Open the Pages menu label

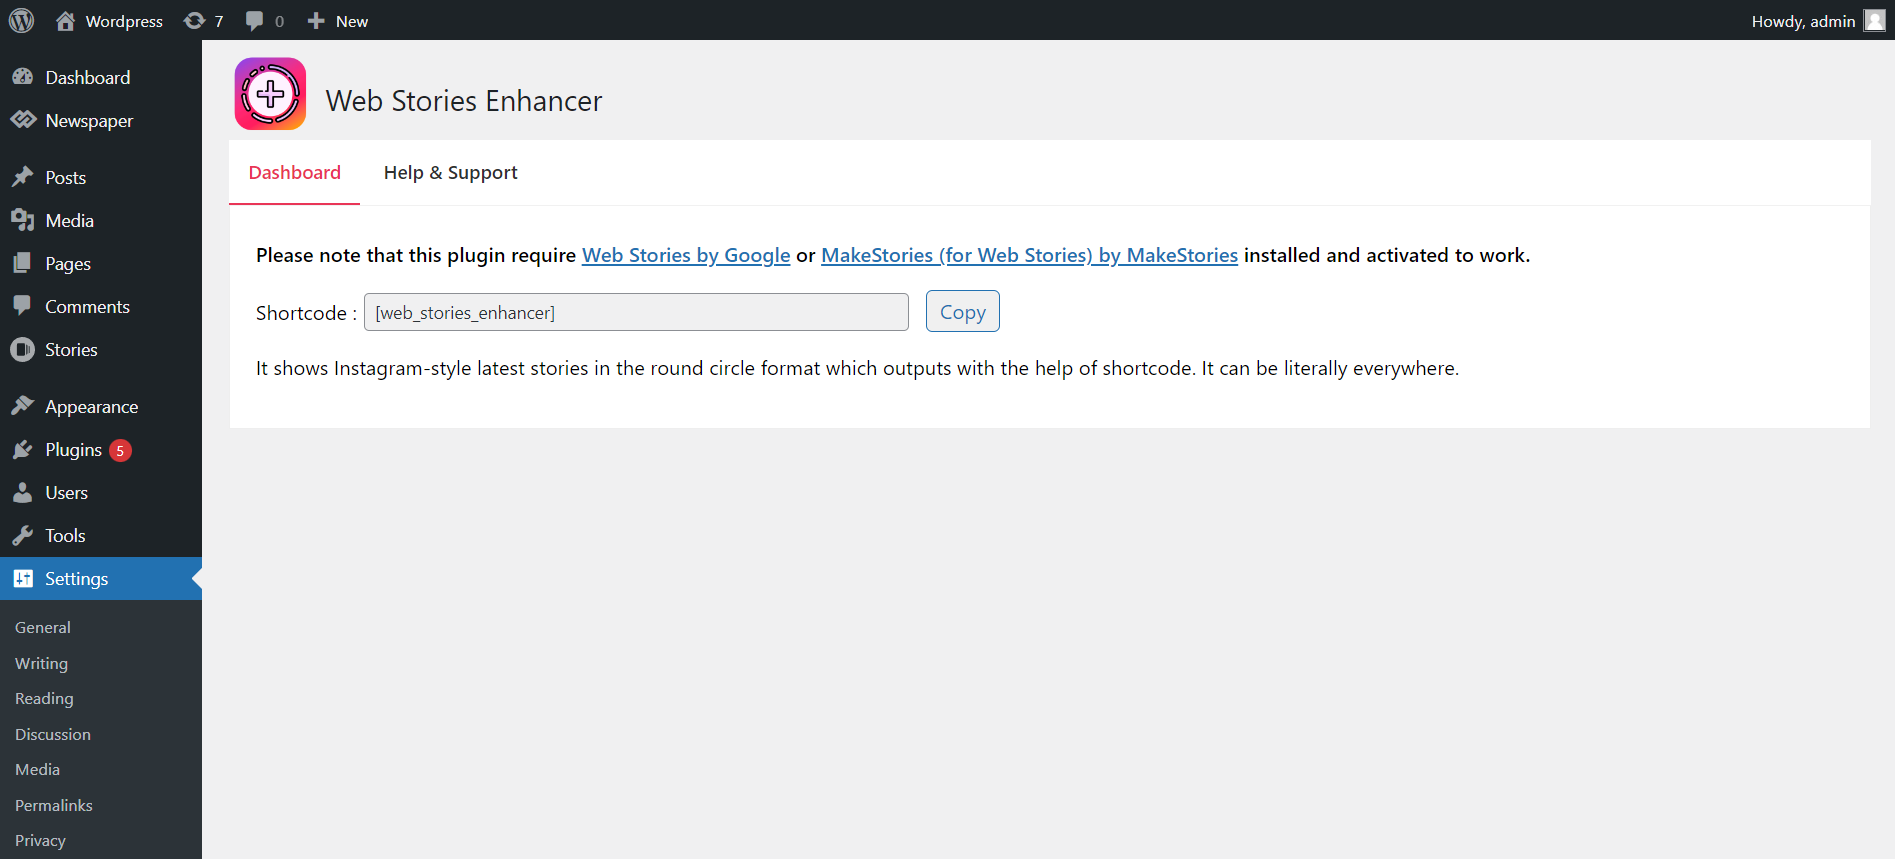68,263
